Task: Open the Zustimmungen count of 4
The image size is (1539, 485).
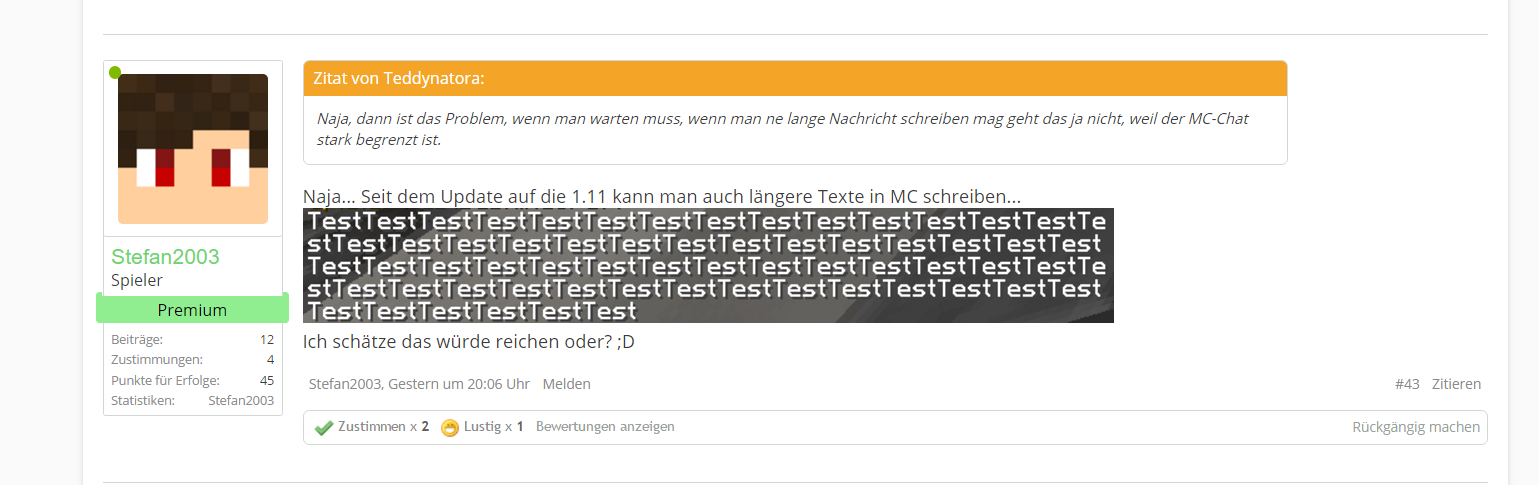Action: [x=270, y=360]
